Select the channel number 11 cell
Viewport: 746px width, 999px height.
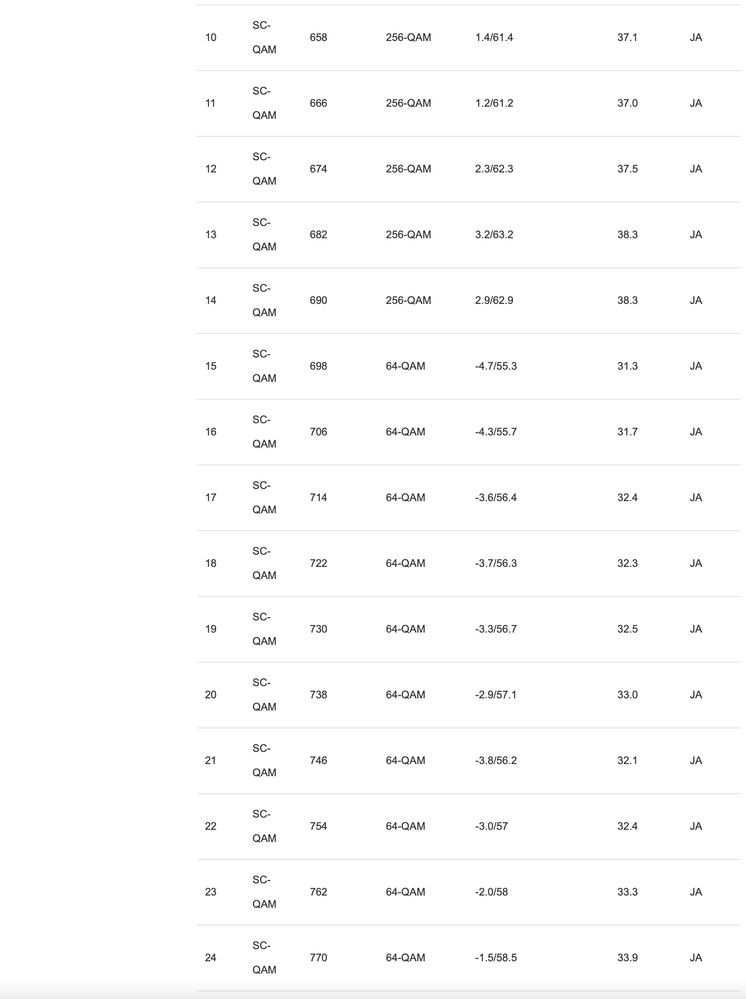(210, 103)
